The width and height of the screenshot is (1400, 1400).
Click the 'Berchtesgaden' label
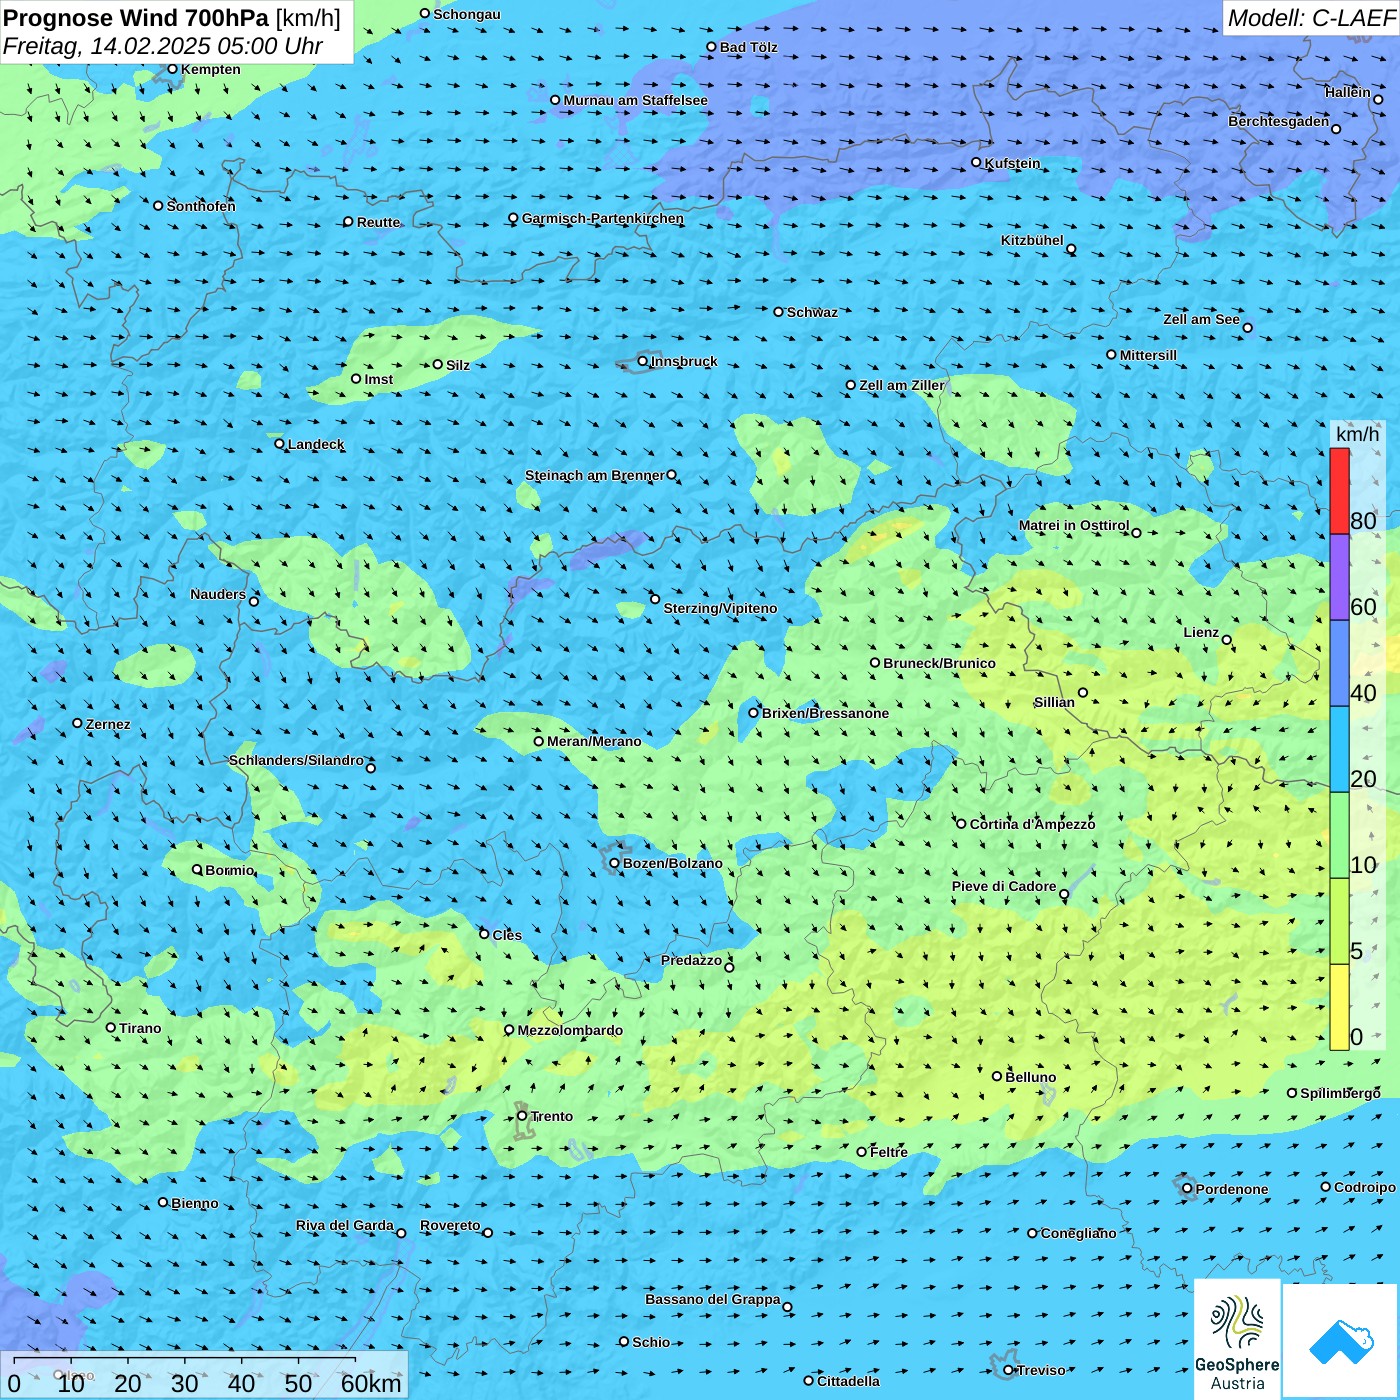coord(1279,121)
